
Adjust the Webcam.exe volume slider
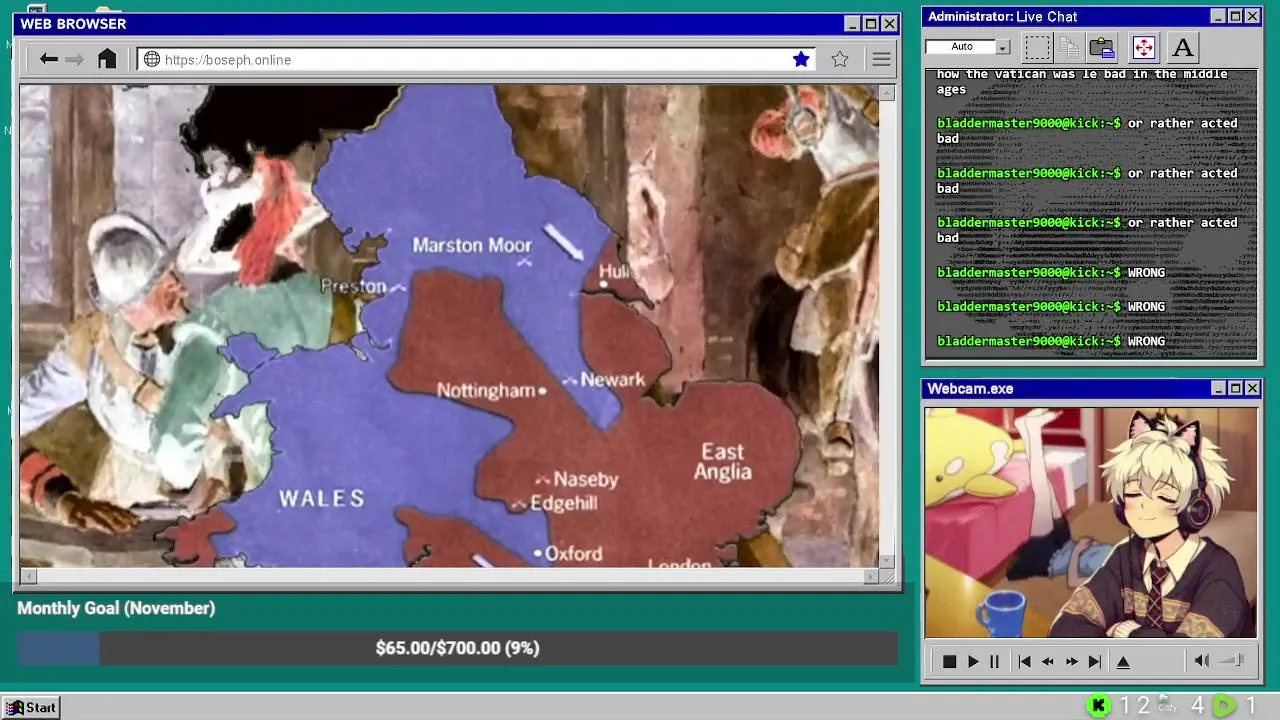pos(1233,660)
